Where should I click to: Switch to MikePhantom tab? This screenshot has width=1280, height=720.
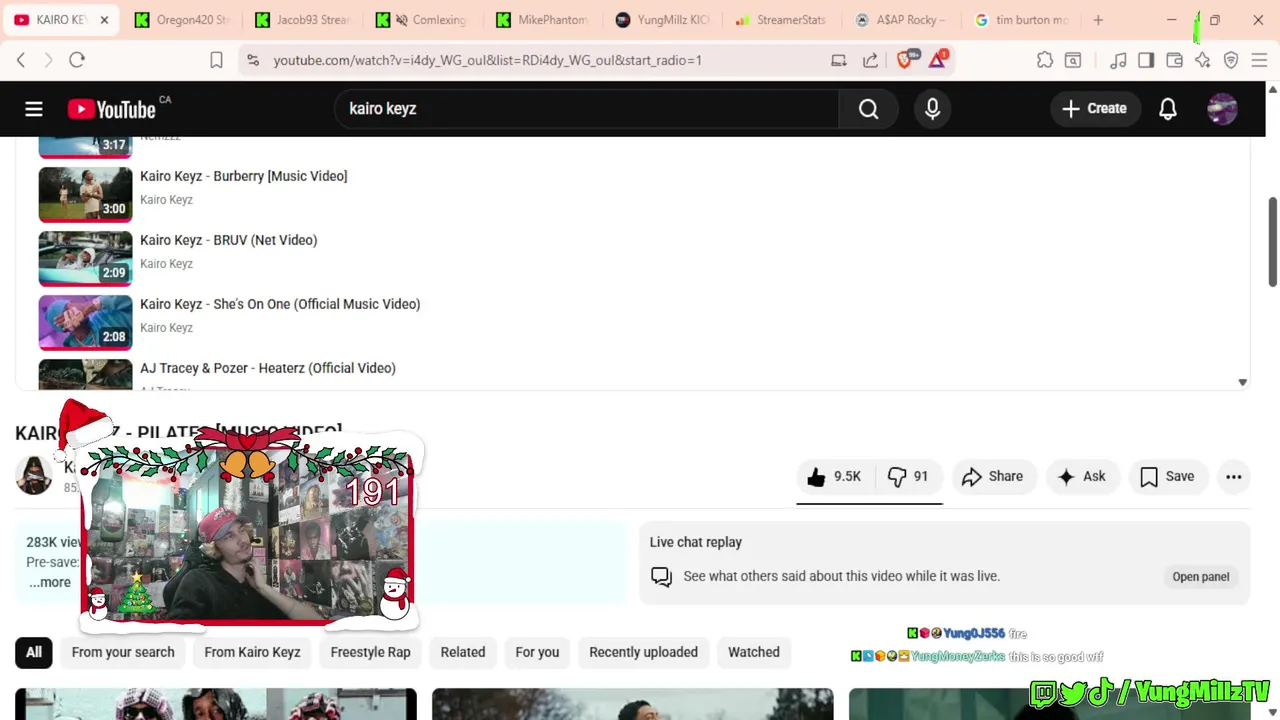click(542, 20)
